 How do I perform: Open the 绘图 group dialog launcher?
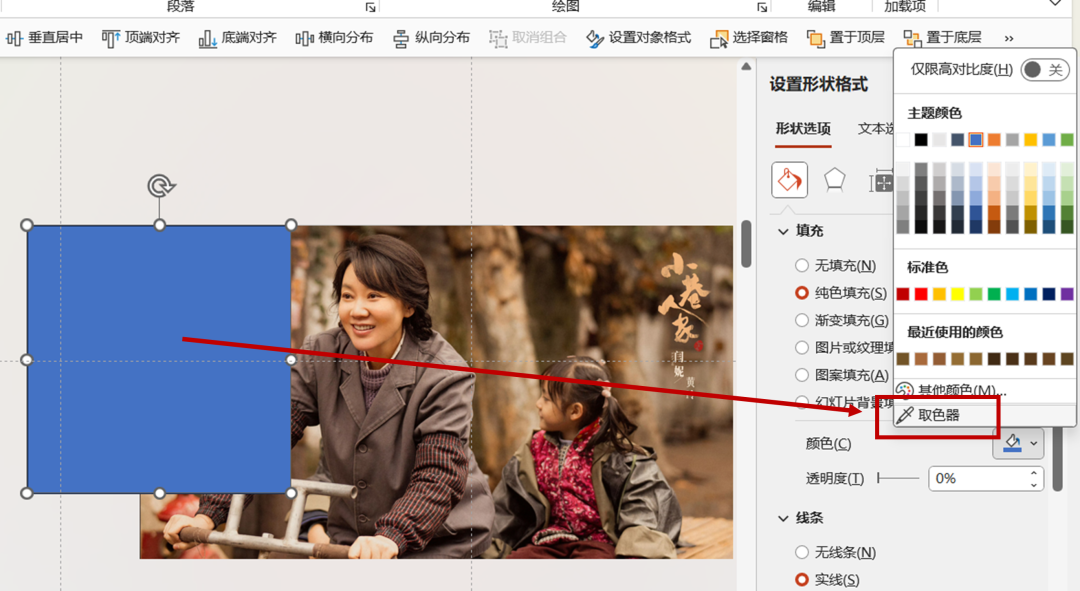click(x=762, y=7)
